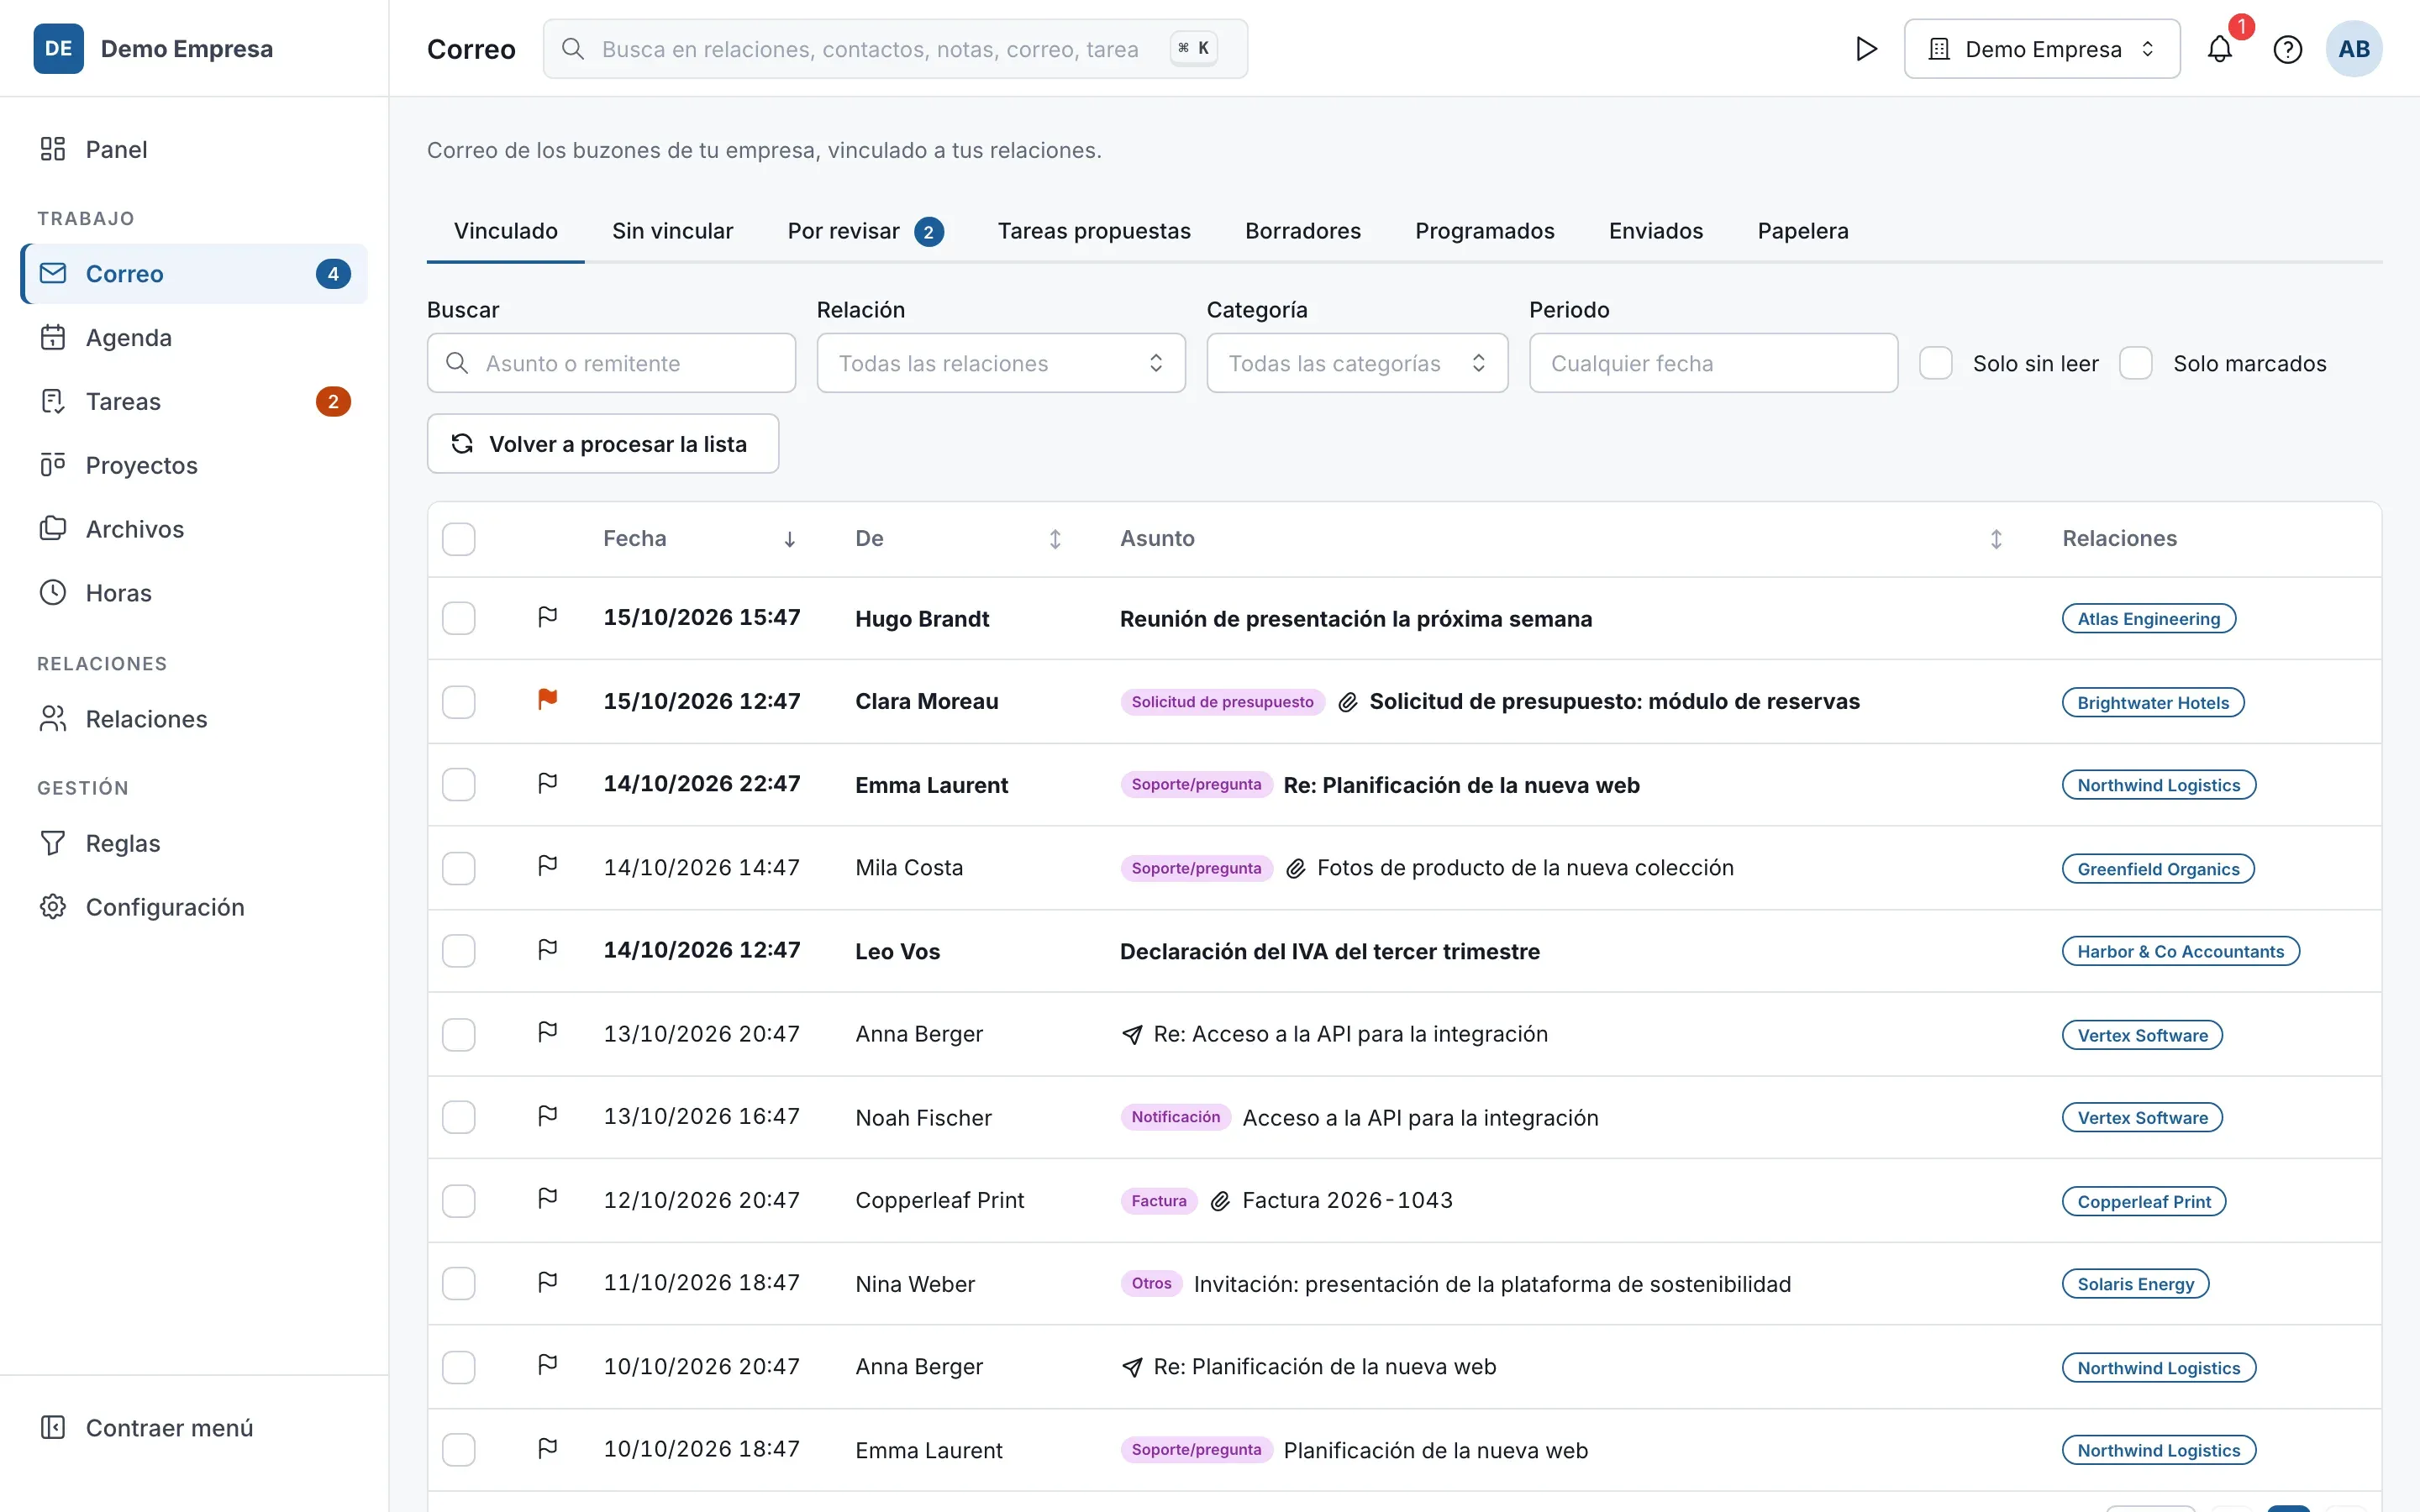Switch to Por revisar tab
Viewport: 2420px width, 1512px height.
(865, 231)
